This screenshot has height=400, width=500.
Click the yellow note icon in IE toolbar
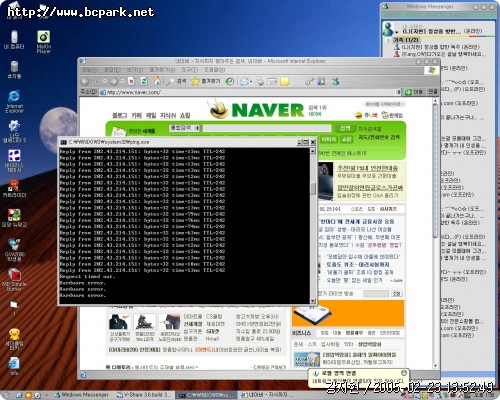point(284,81)
